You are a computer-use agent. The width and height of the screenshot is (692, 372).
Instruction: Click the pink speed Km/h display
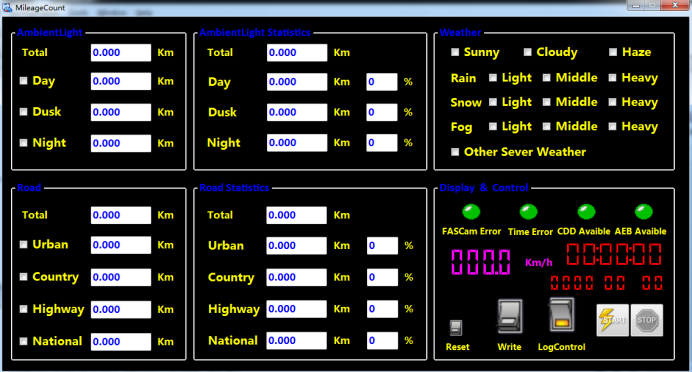481,262
